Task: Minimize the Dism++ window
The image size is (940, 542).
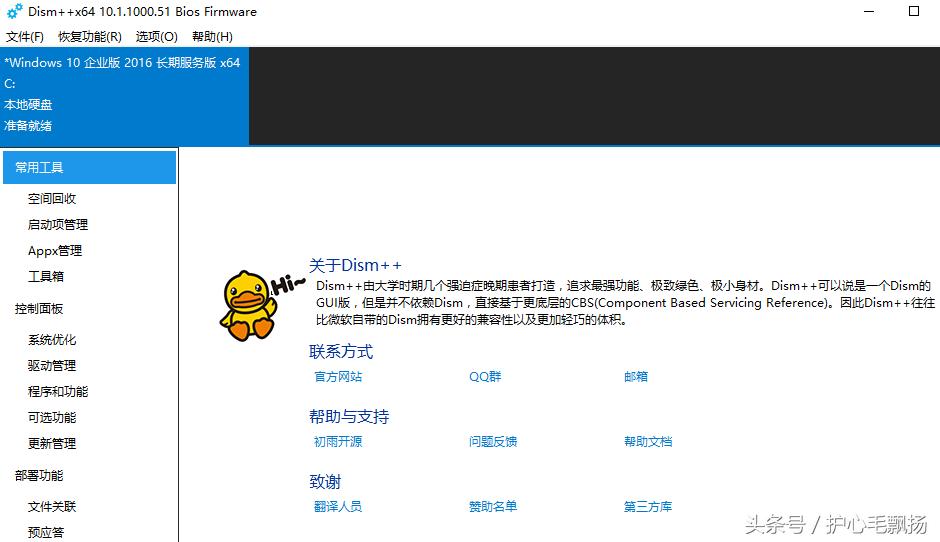Action: point(869,11)
